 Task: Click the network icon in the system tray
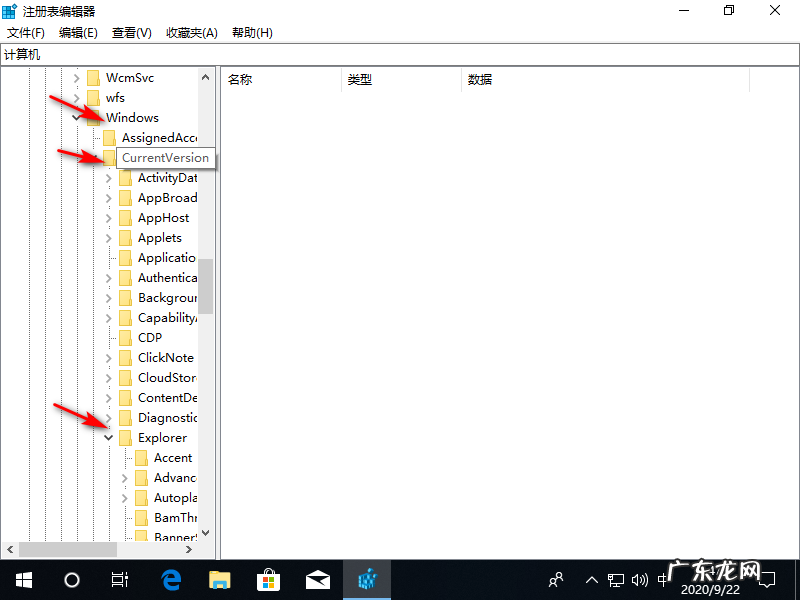pyautogui.click(x=618, y=580)
